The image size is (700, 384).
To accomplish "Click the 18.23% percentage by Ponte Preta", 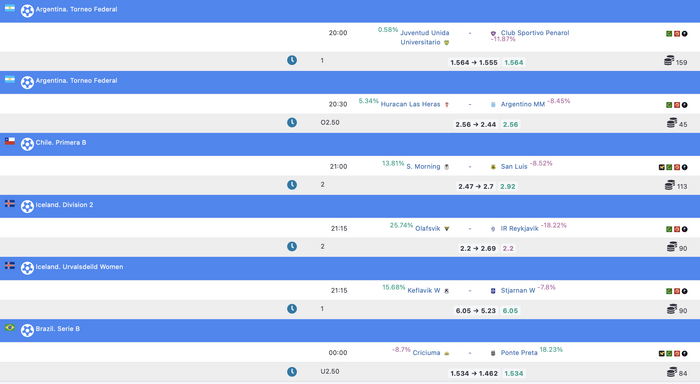I will tap(551, 349).
